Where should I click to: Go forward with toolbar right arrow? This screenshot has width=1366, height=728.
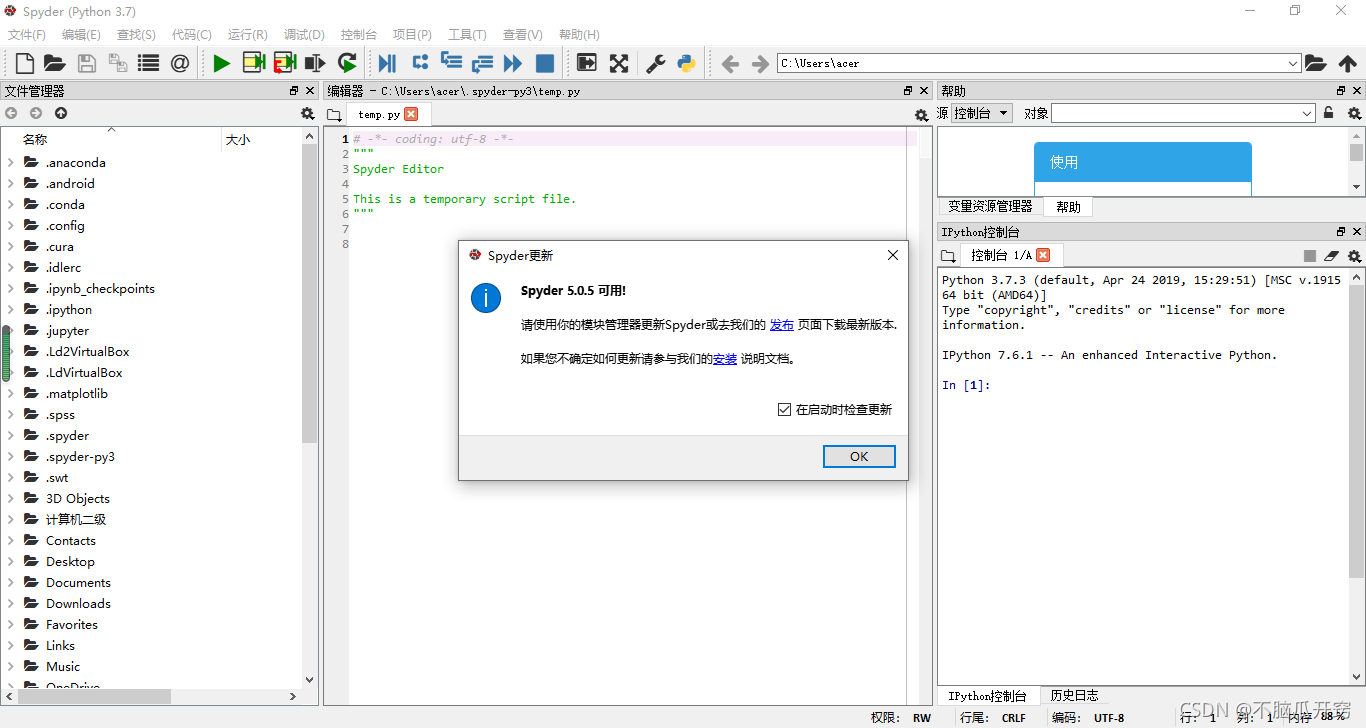tap(760, 63)
